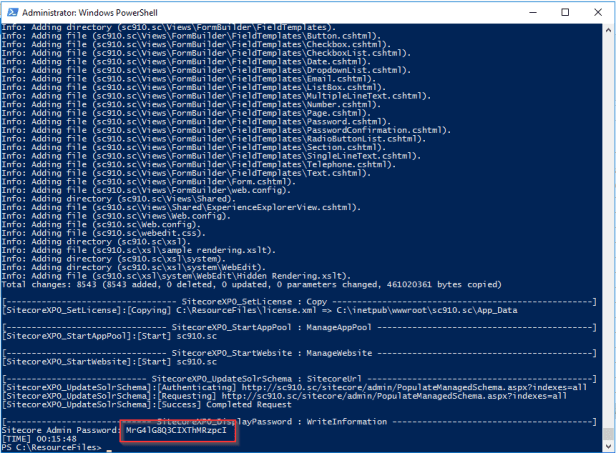
Task: Click the 'DropdownList.cshtml' file line
Action: click(x=206, y=70)
